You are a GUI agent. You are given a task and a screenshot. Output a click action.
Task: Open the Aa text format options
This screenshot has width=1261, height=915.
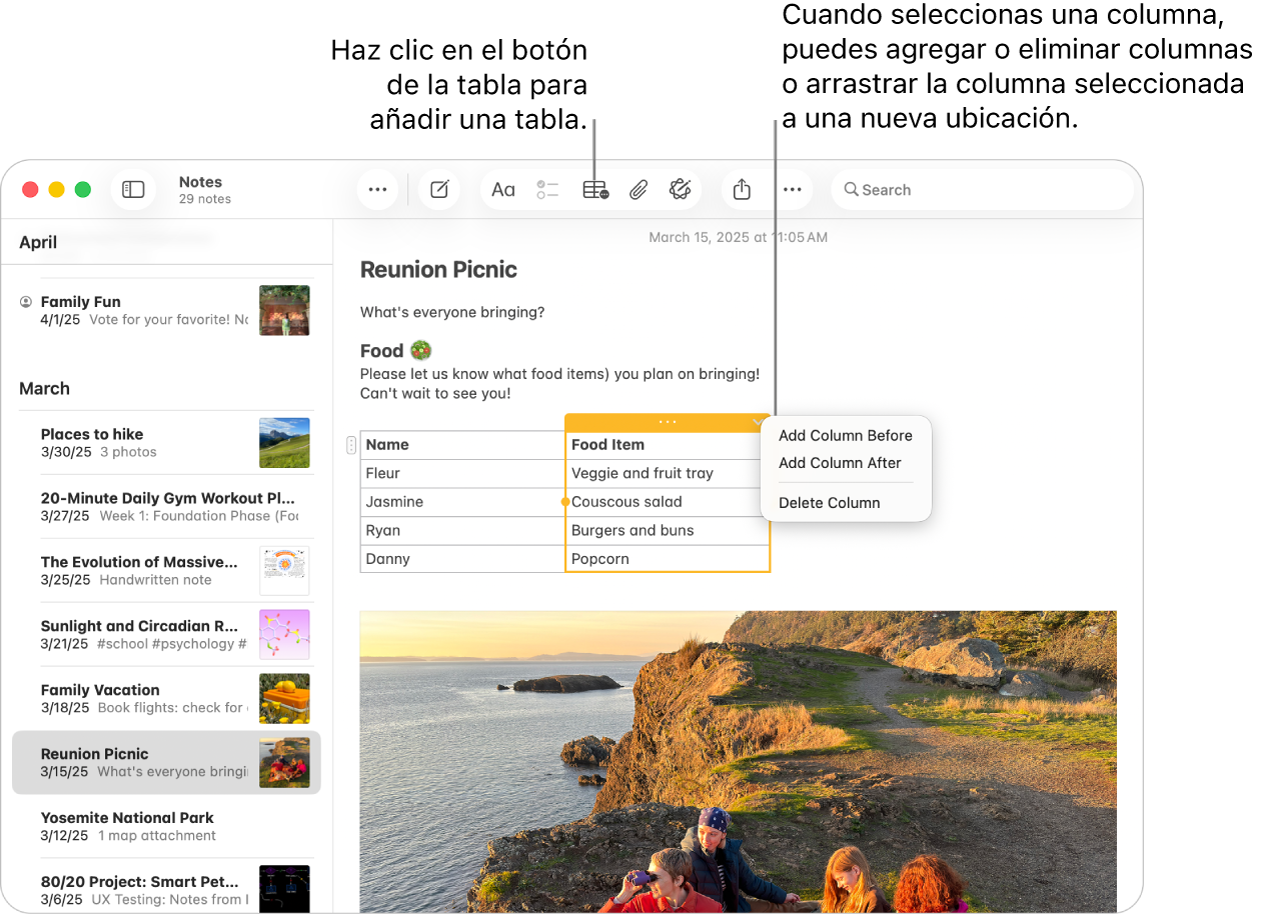pyautogui.click(x=503, y=189)
